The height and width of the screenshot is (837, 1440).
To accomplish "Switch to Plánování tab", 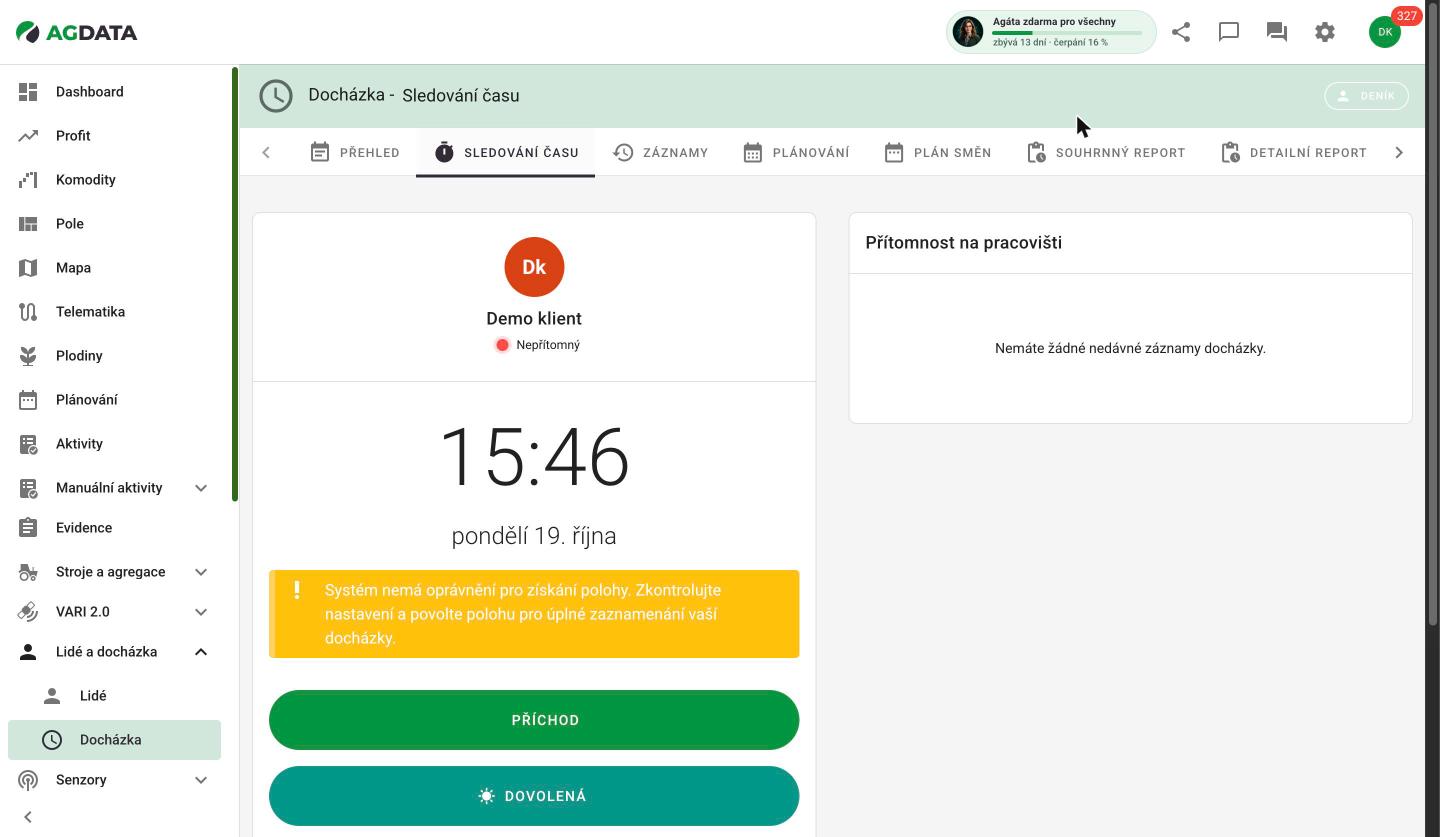I will tap(796, 153).
